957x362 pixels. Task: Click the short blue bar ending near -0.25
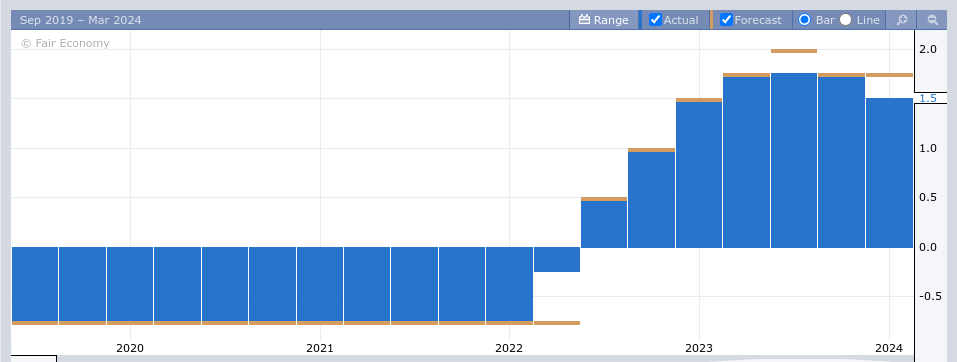[557, 259]
